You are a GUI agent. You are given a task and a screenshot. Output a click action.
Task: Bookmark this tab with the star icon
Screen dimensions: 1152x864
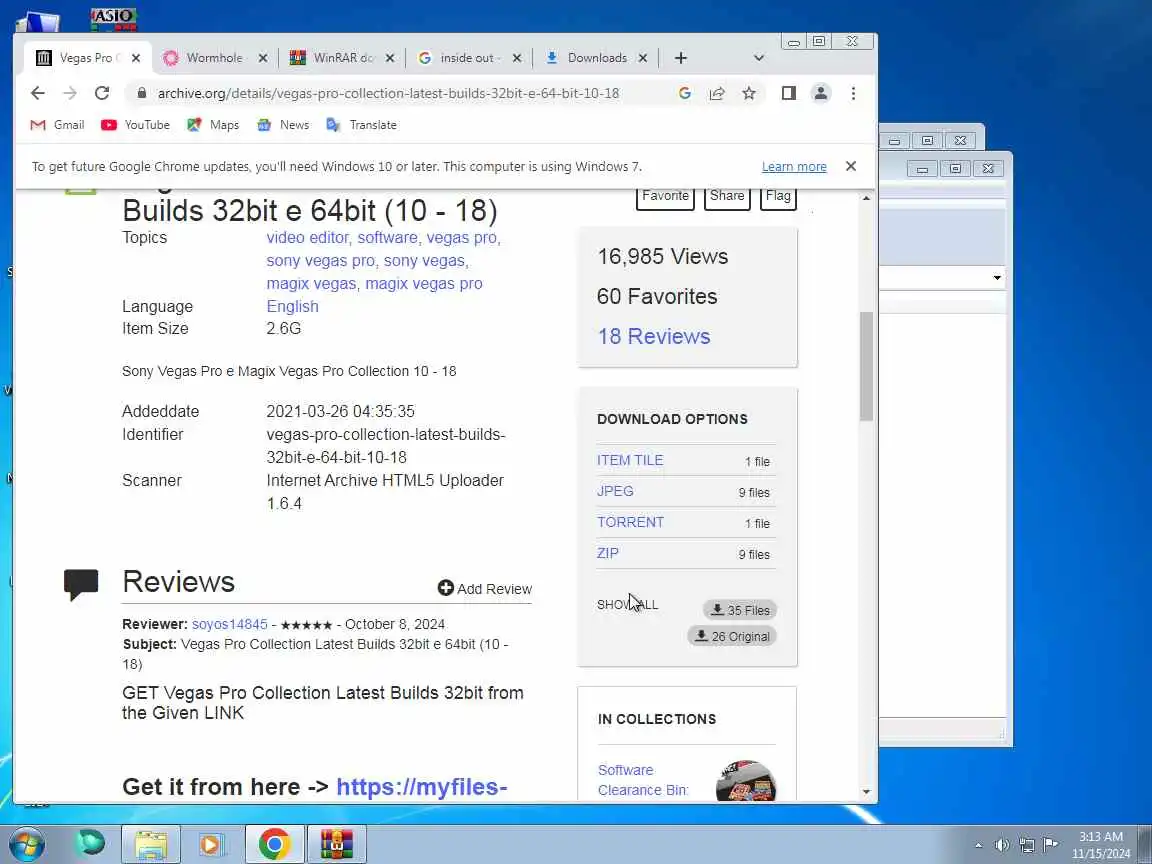[x=749, y=93]
